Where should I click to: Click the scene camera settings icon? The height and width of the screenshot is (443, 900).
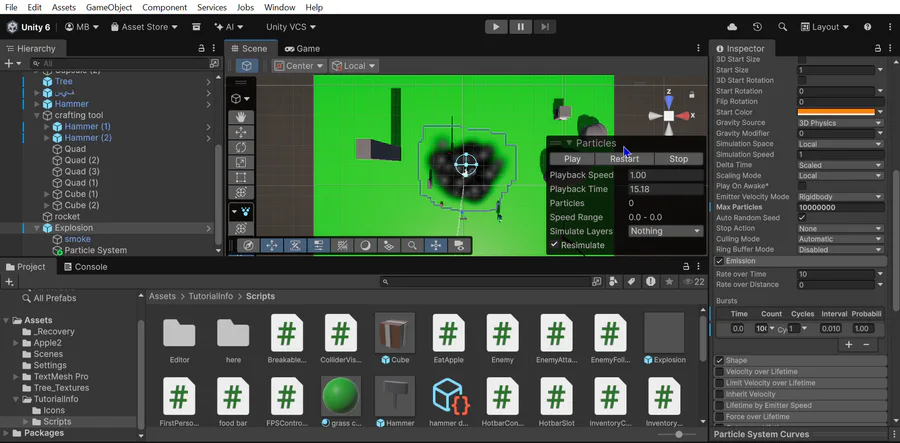coord(459,246)
